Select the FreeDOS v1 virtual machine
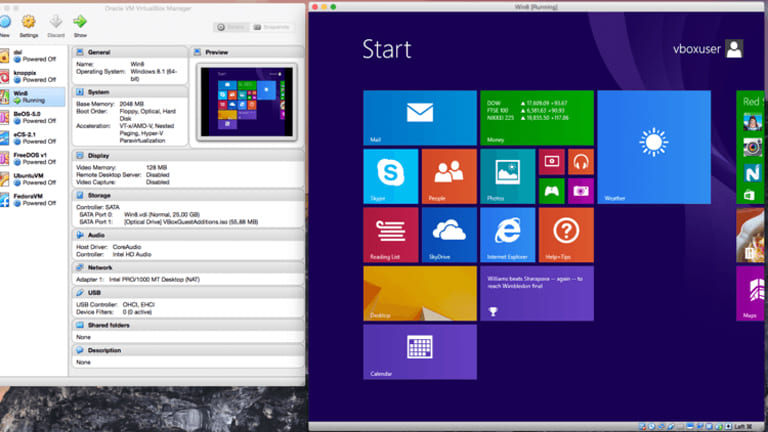The width and height of the screenshot is (768, 432). click(x=32, y=159)
